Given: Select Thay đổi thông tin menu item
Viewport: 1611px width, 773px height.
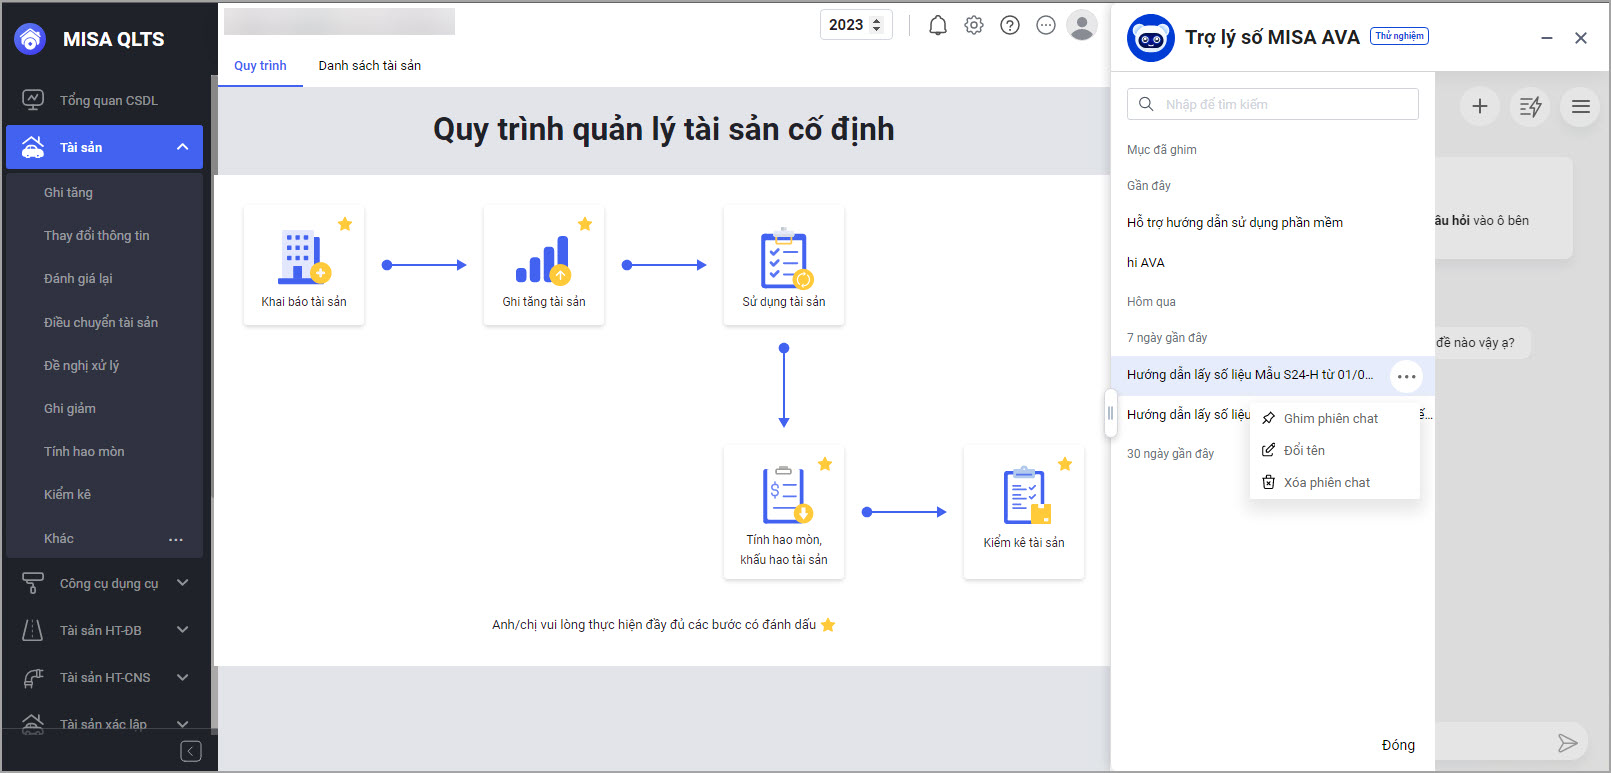Looking at the screenshot, I should click(x=96, y=235).
